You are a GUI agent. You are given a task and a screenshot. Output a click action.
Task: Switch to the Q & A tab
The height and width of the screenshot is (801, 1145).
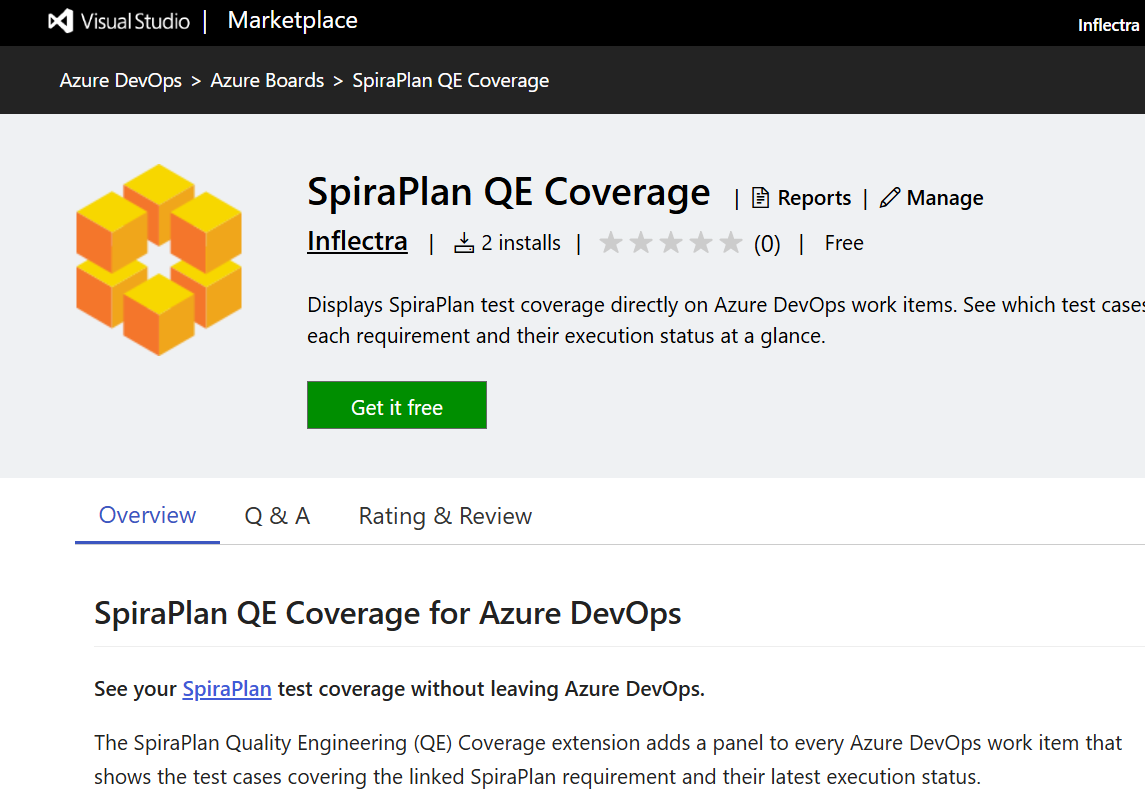277,516
